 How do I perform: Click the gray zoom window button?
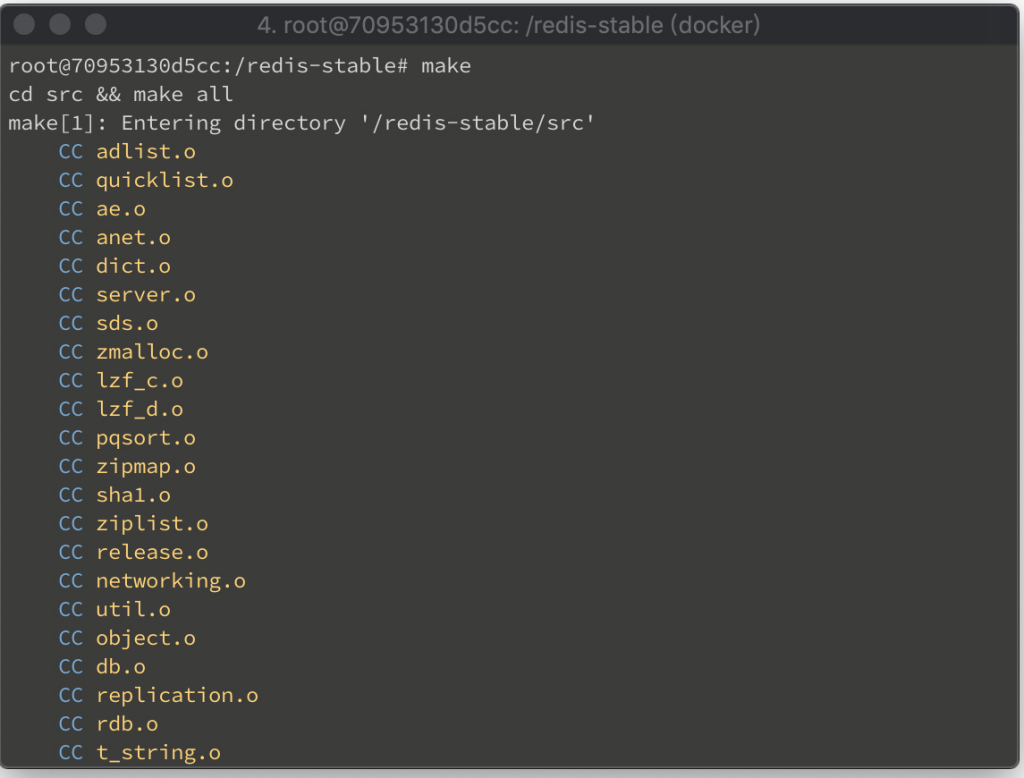(95, 24)
